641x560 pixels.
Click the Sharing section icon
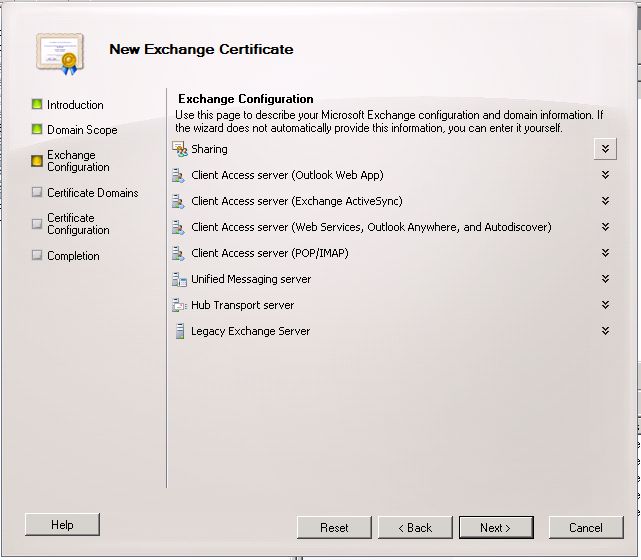coord(179,149)
